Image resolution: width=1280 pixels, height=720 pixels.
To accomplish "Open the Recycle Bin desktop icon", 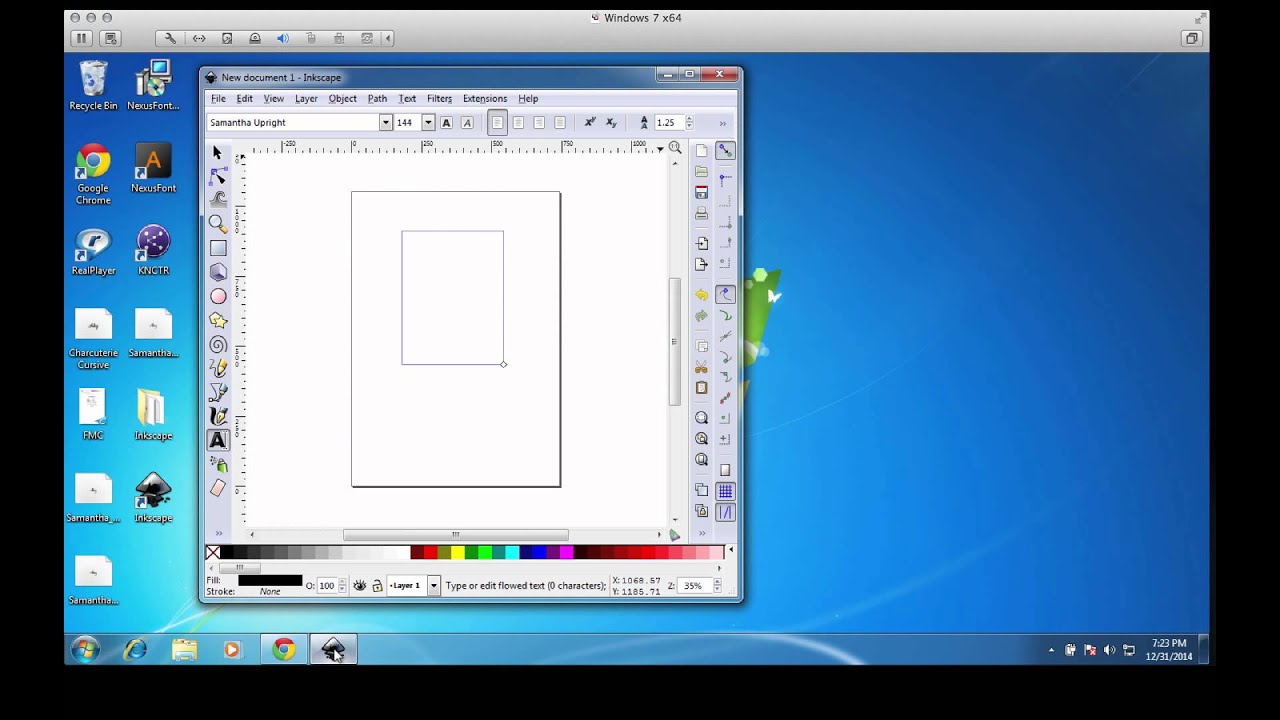I will tap(93, 85).
